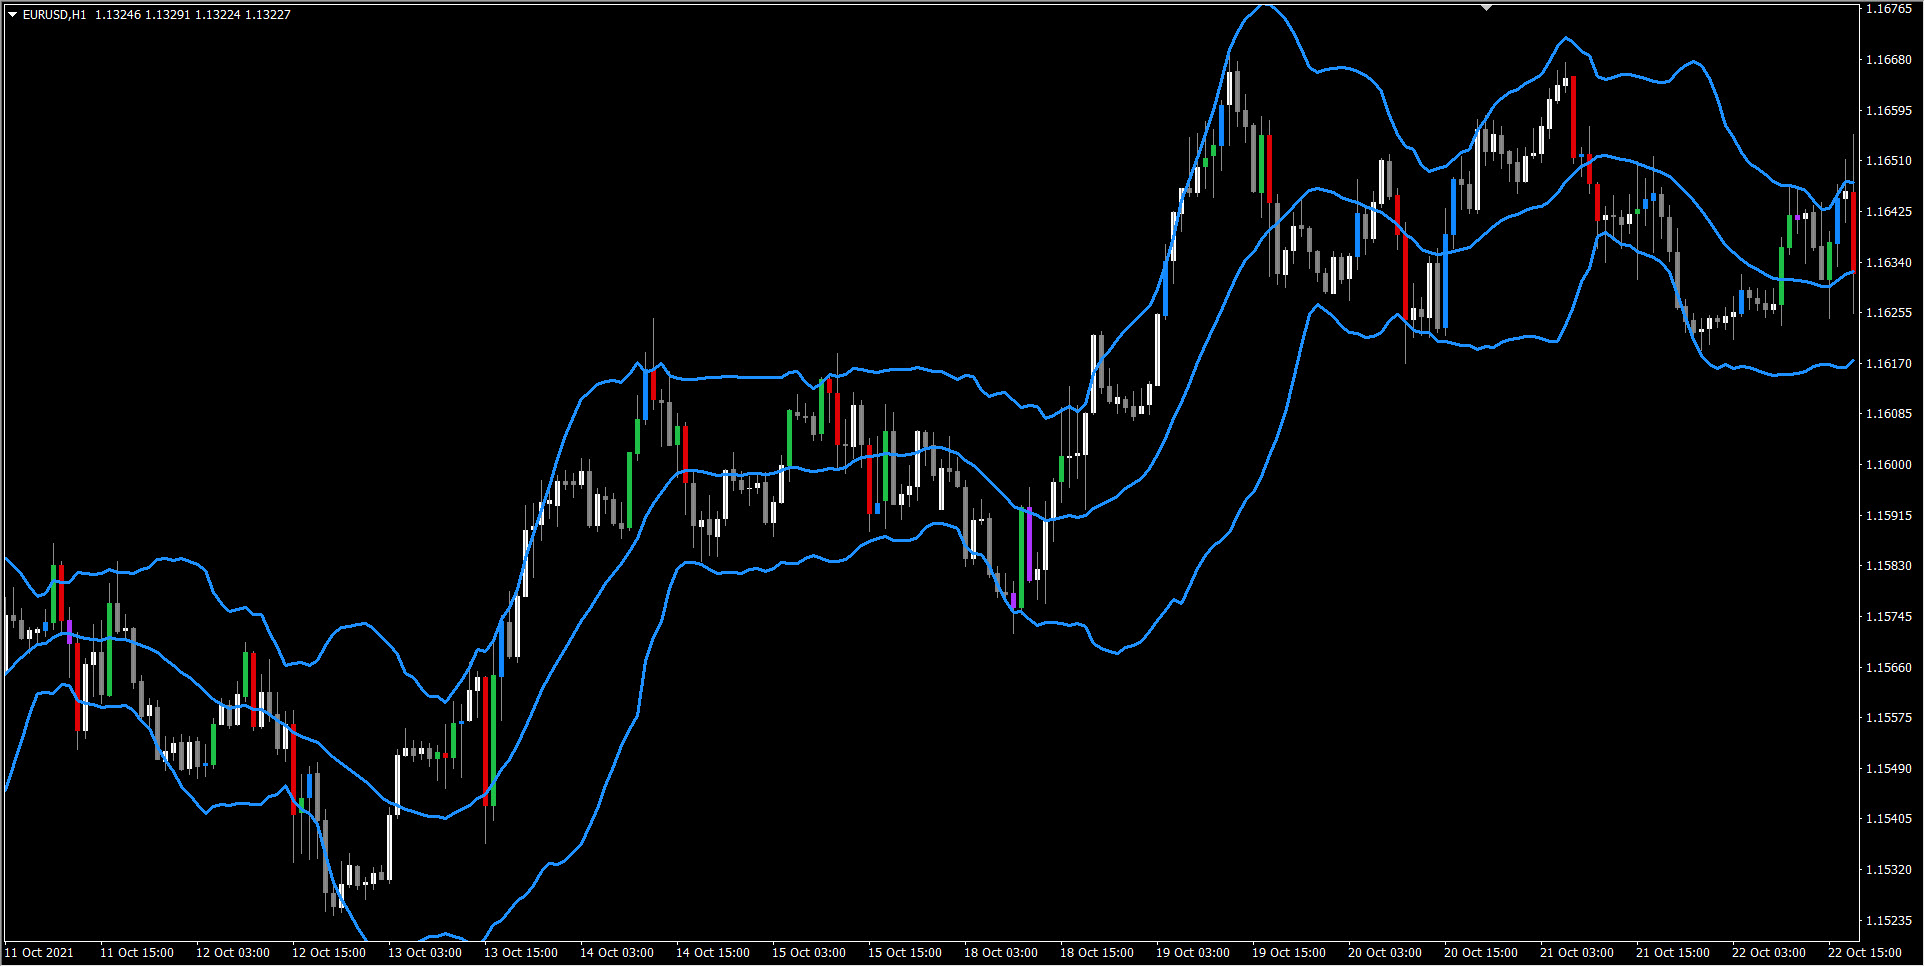Click the 20 Oct 15:00 time label
Image resolution: width=1925 pixels, height=967 pixels.
coord(1481,953)
